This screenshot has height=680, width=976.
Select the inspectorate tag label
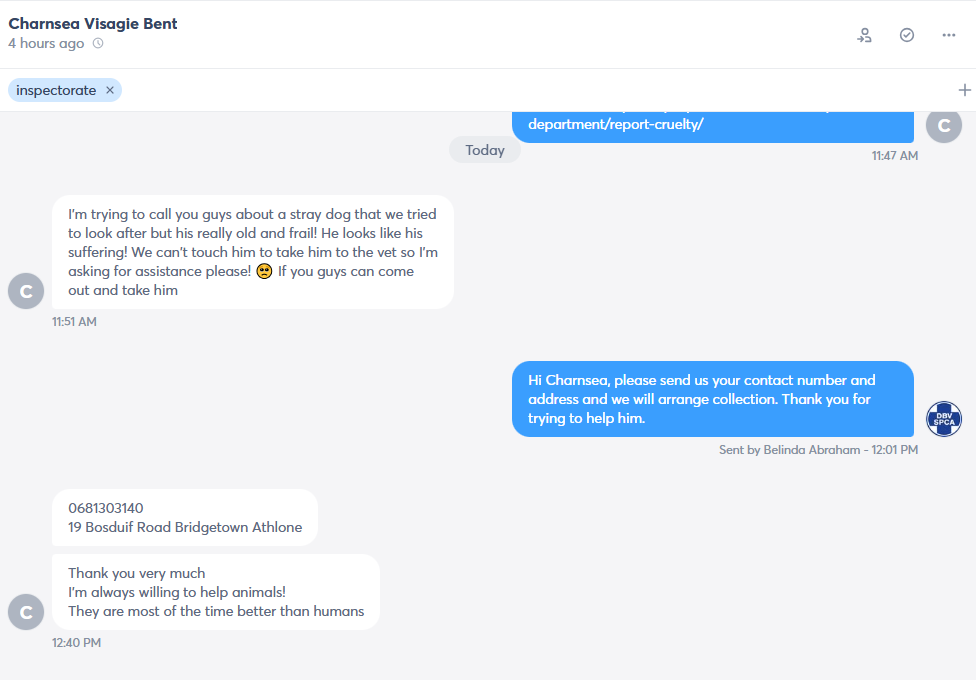point(56,90)
